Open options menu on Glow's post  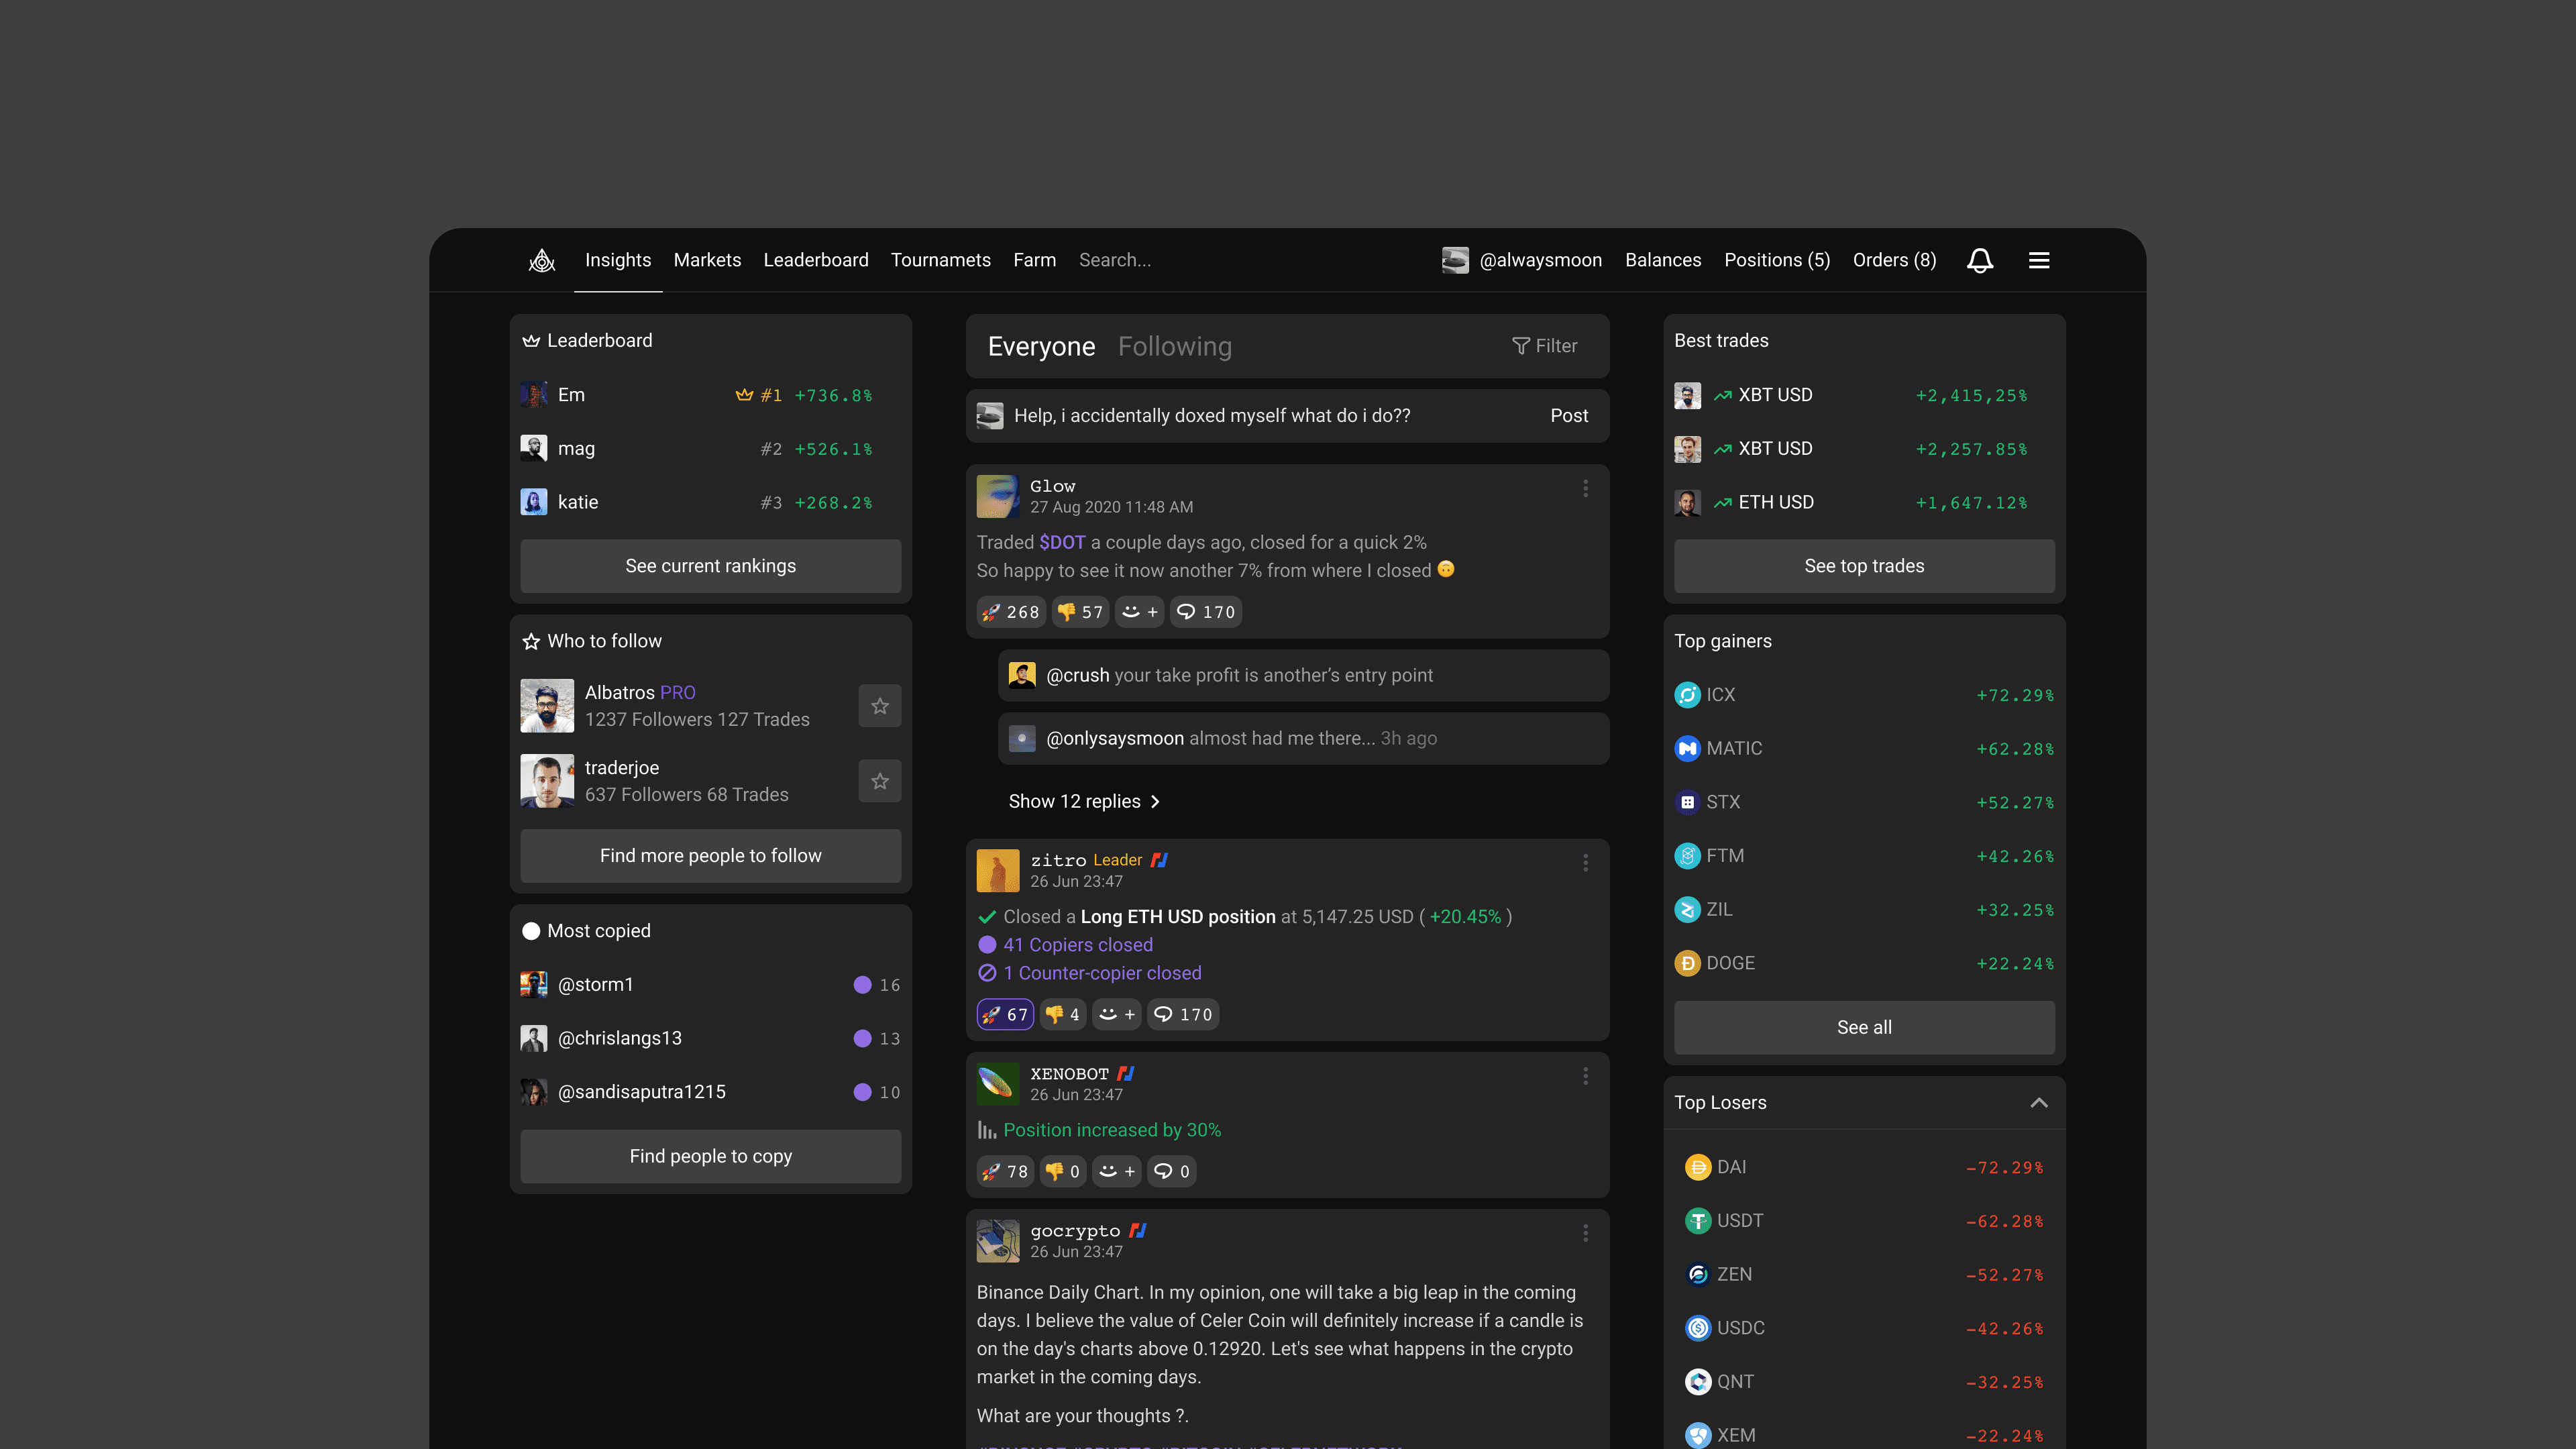(x=1585, y=489)
